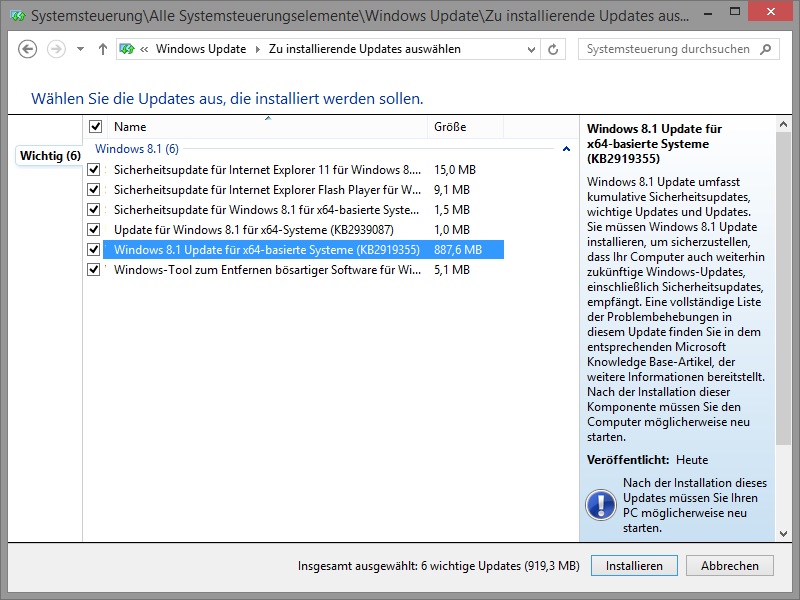Click the details pane scrollbar thumb
The height and width of the screenshot is (600, 800).
(783, 288)
